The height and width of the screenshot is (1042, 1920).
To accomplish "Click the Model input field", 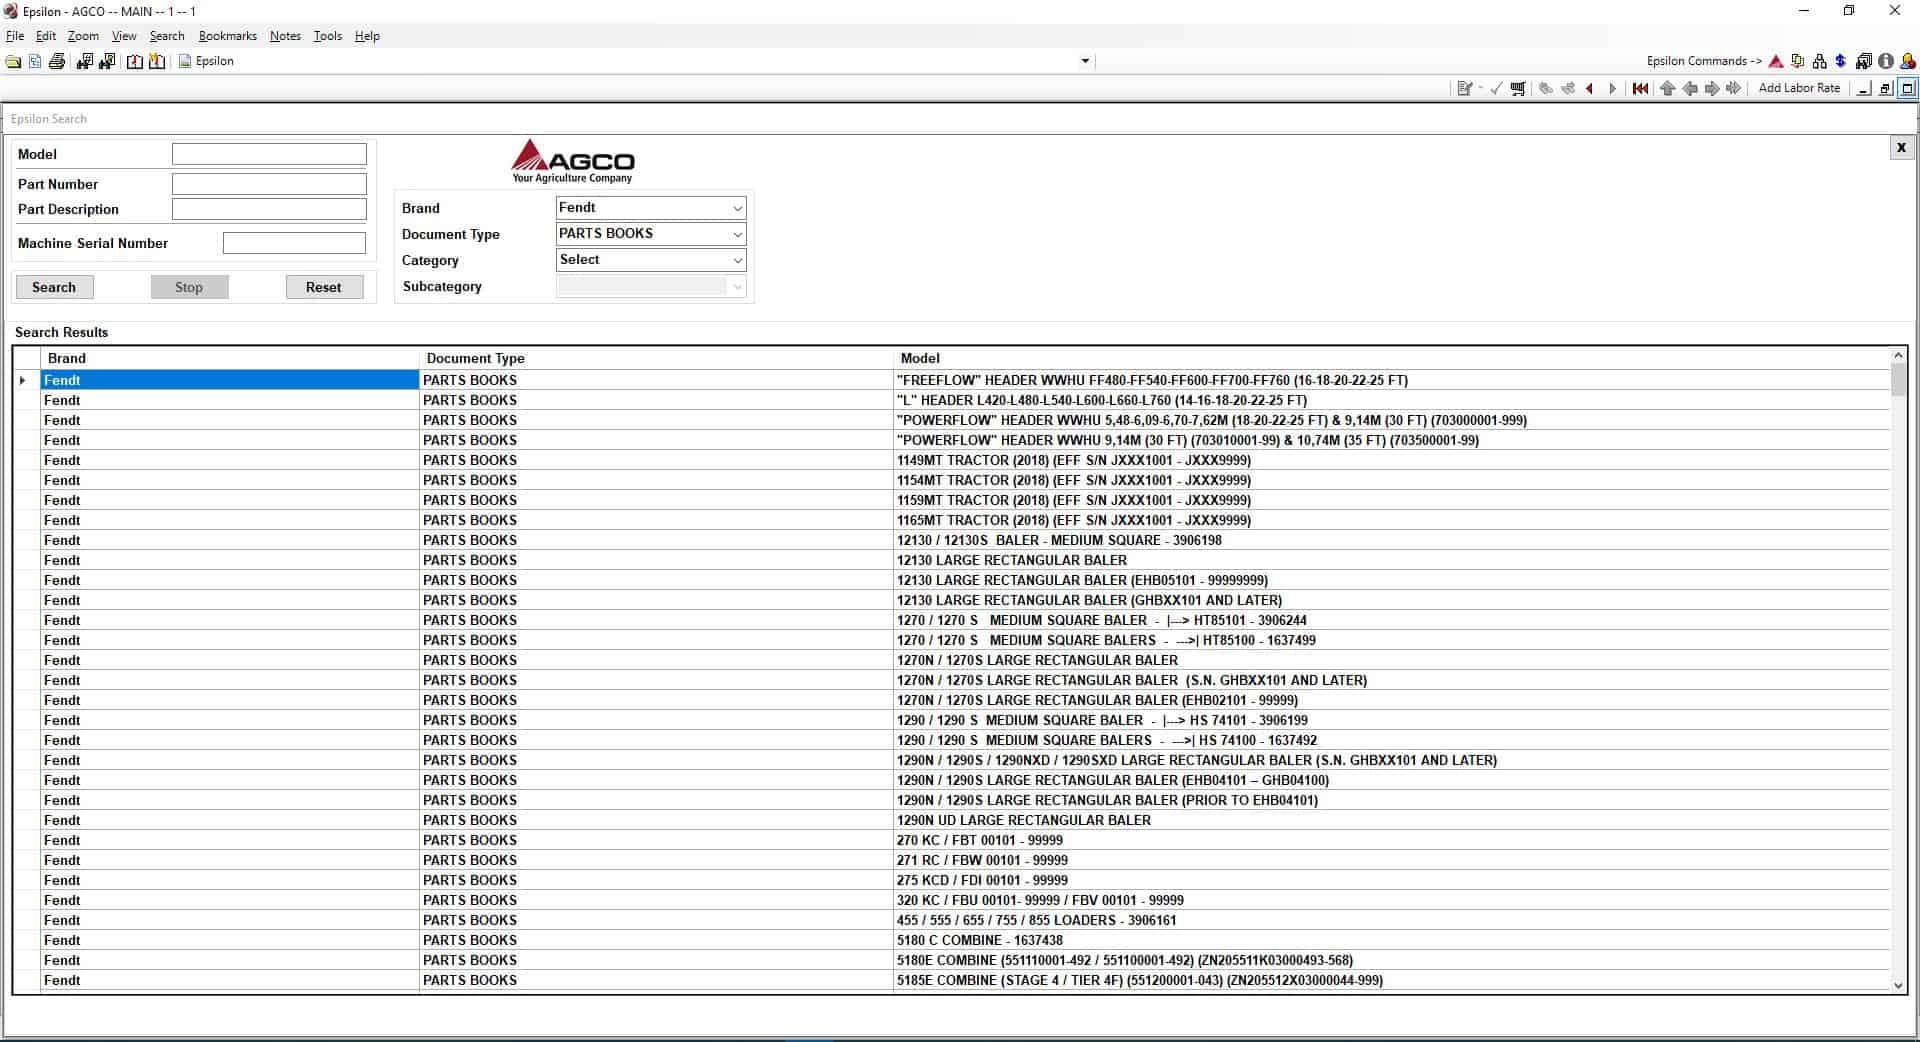I will [x=269, y=154].
